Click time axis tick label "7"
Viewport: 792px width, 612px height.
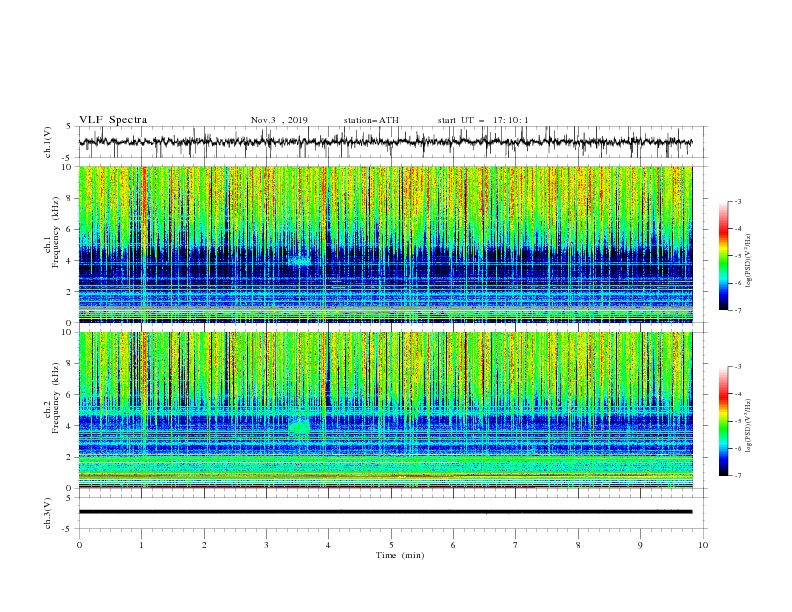click(516, 545)
